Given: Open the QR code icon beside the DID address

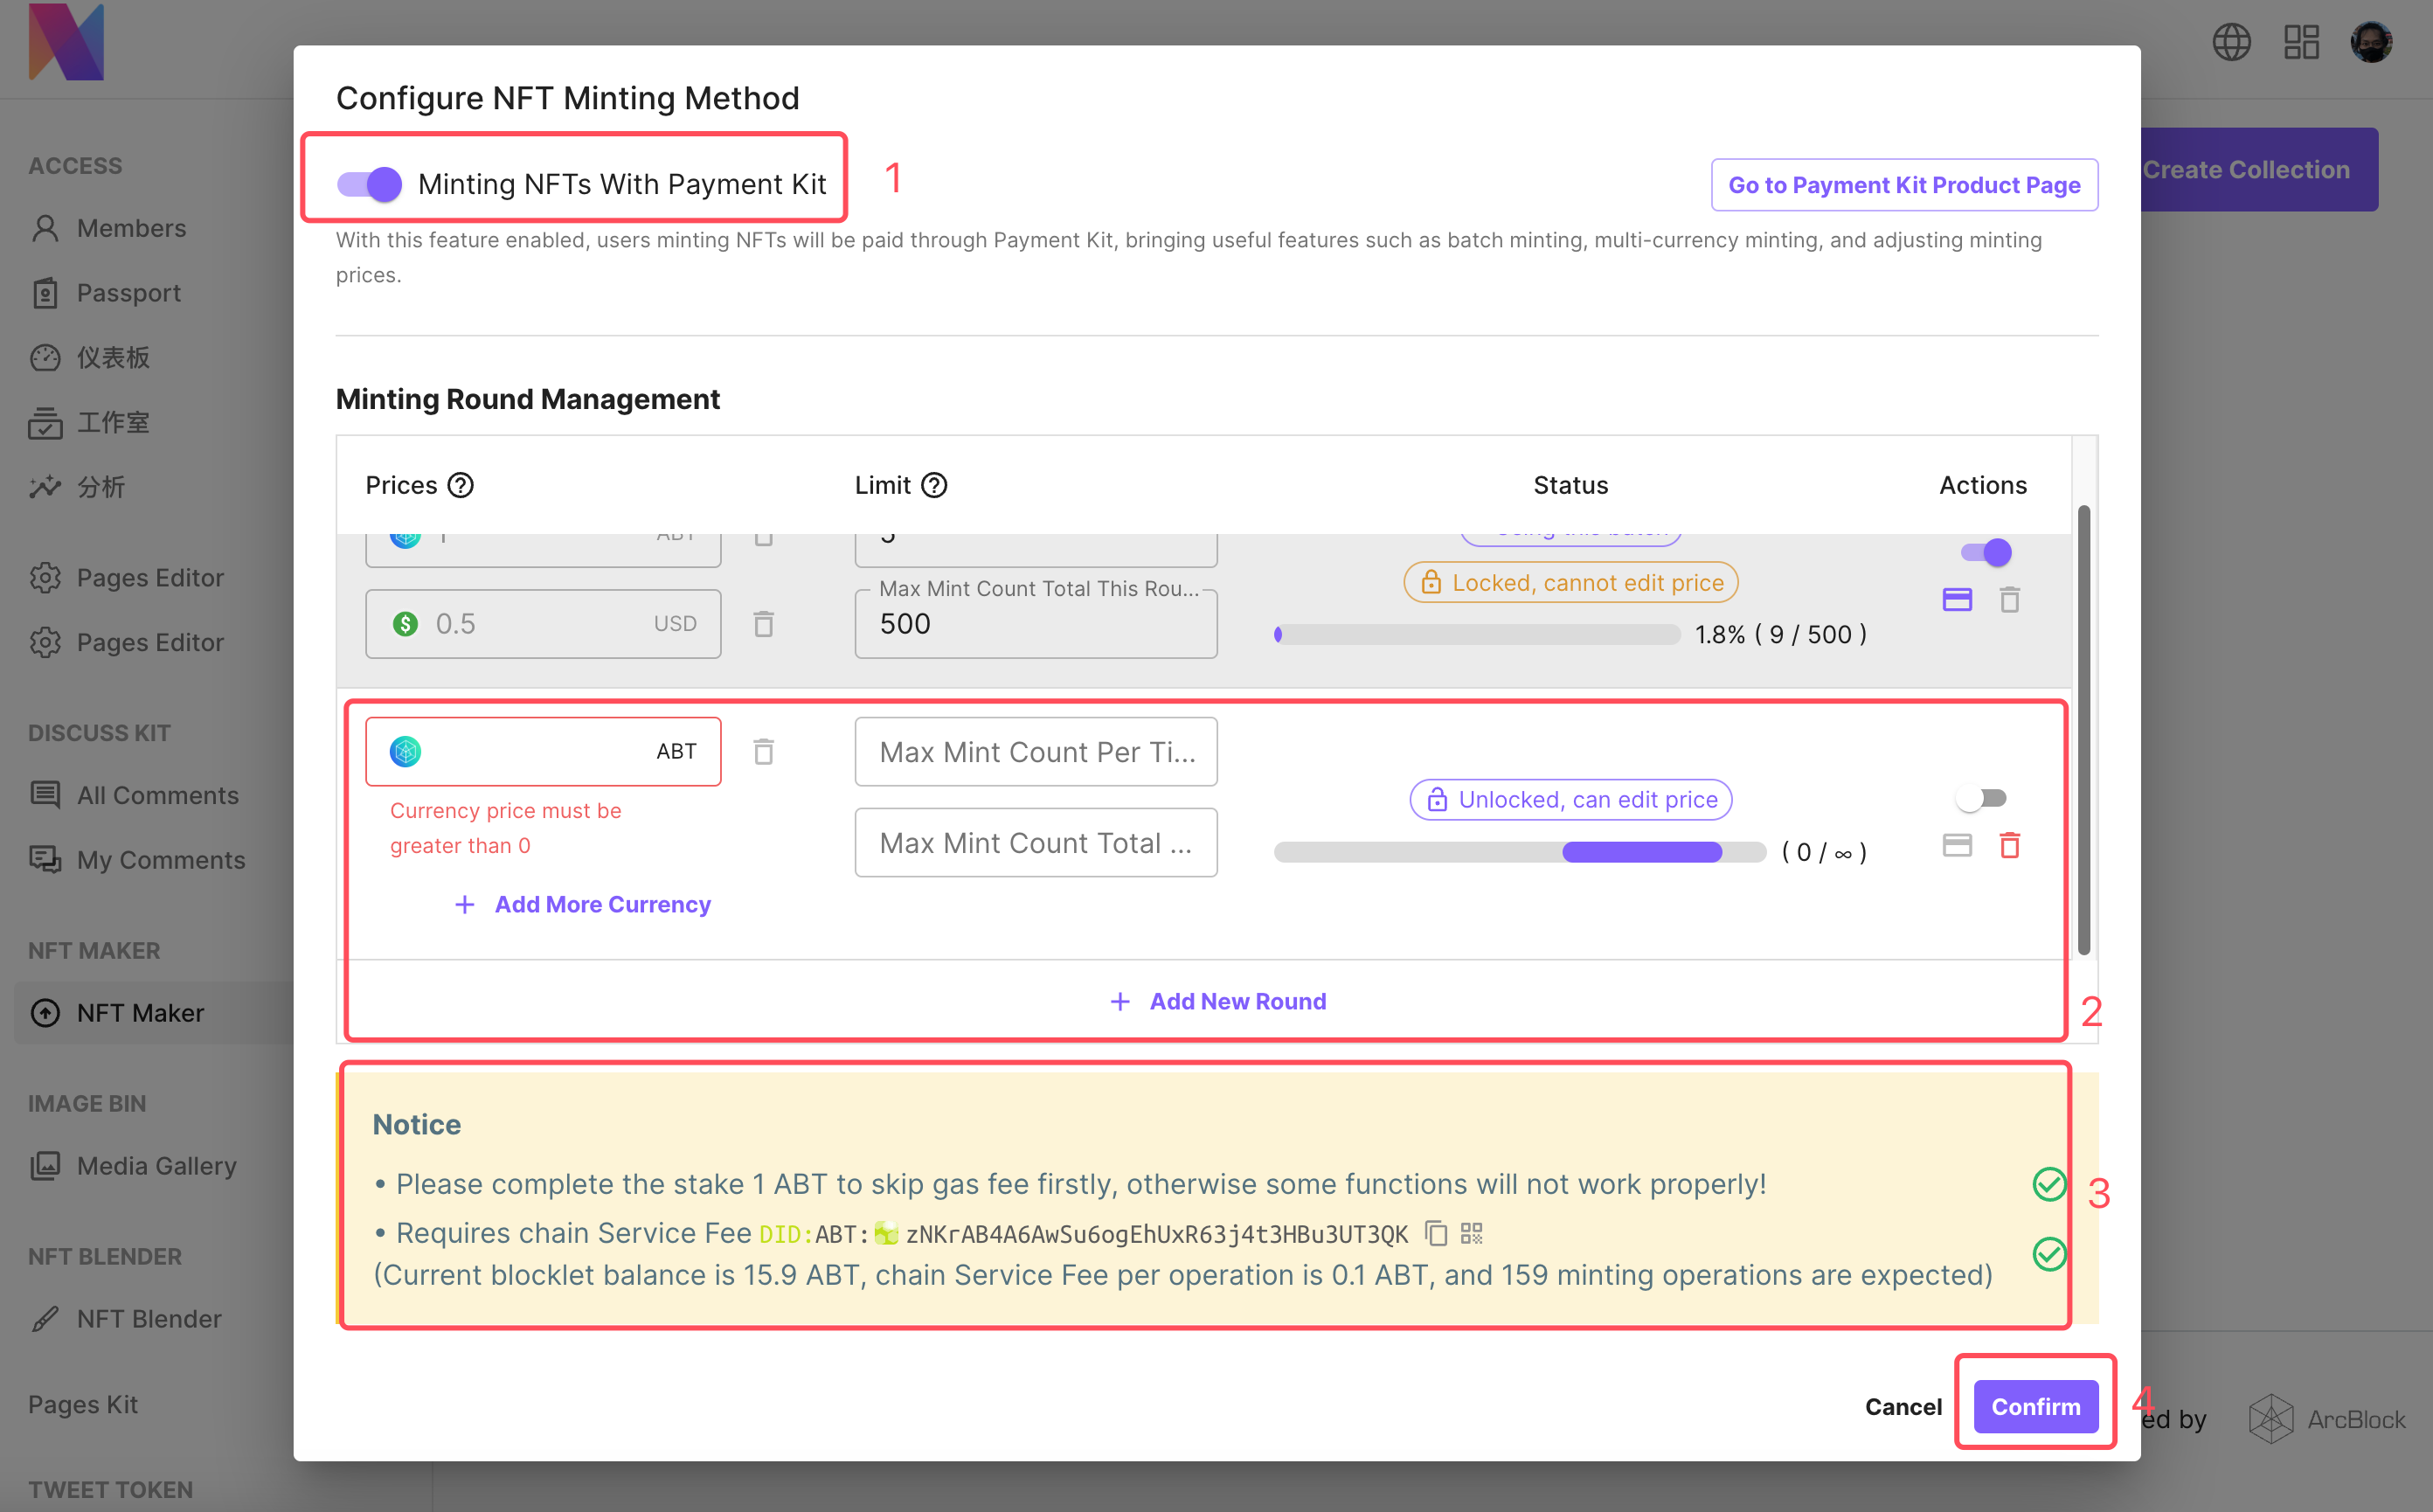Looking at the screenshot, I should 1471,1233.
